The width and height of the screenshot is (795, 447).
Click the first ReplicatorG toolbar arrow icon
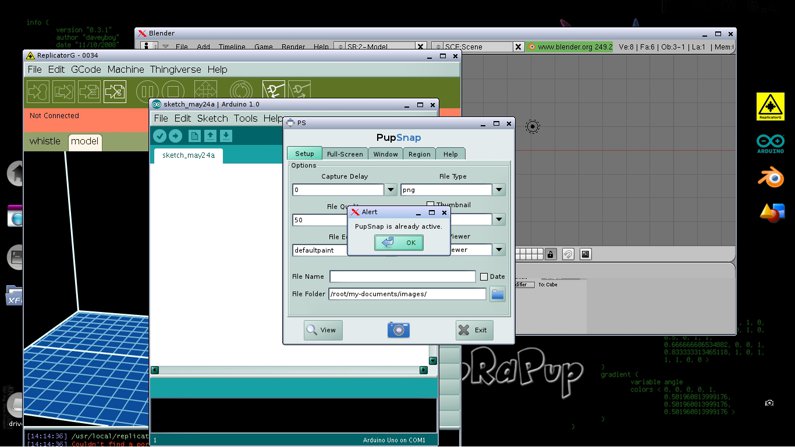pos(38,91)
